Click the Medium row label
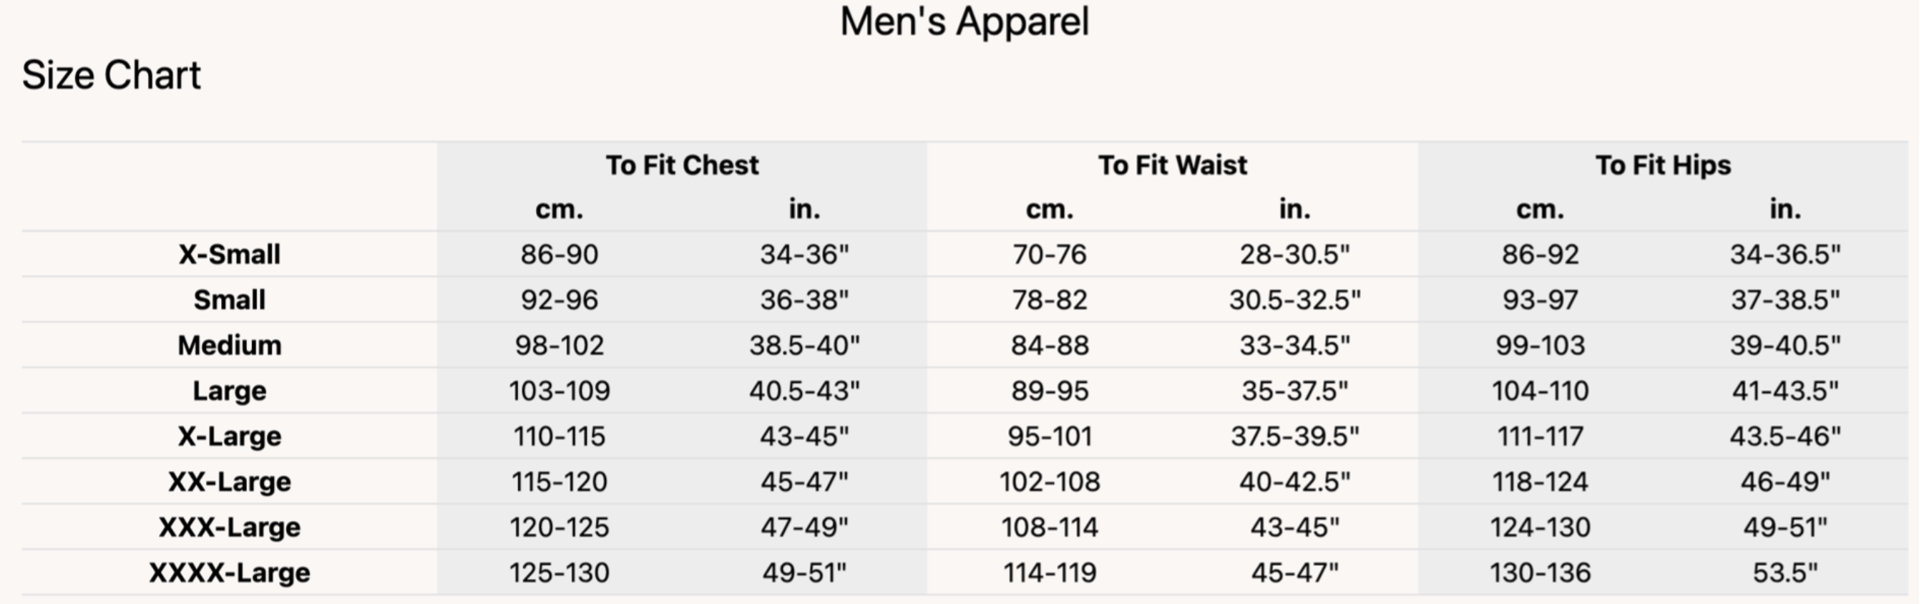 (x=229, y=345)
